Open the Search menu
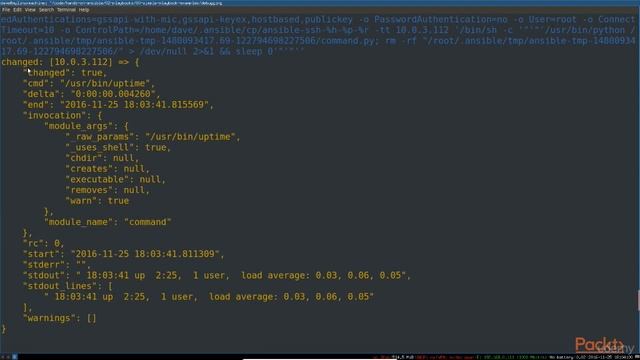This screenshot has width=640, height=360. [46, 10]
